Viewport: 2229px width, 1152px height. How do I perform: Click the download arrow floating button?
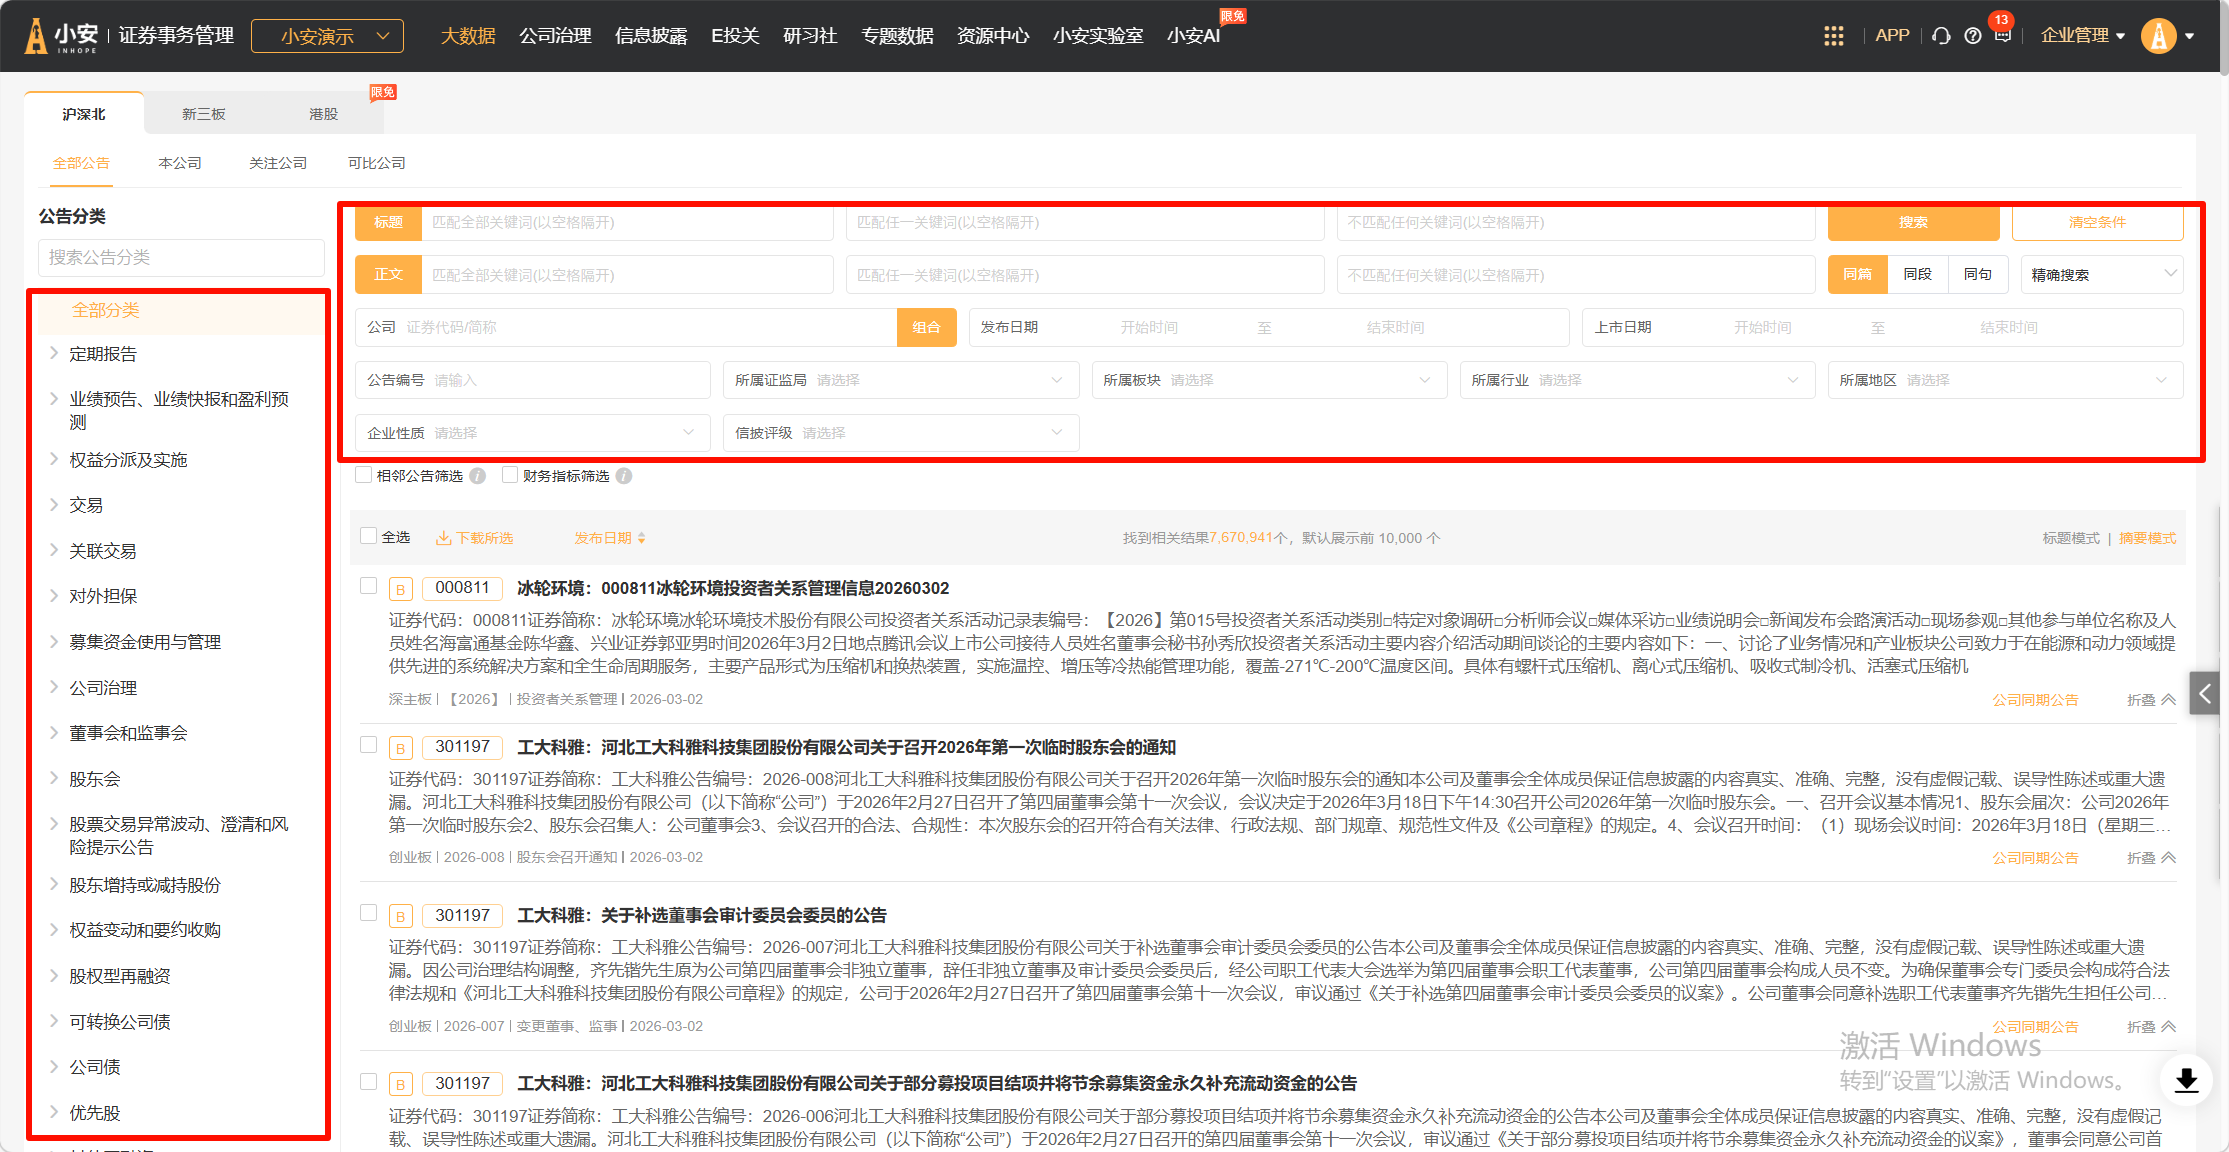coord(2186,1080)
